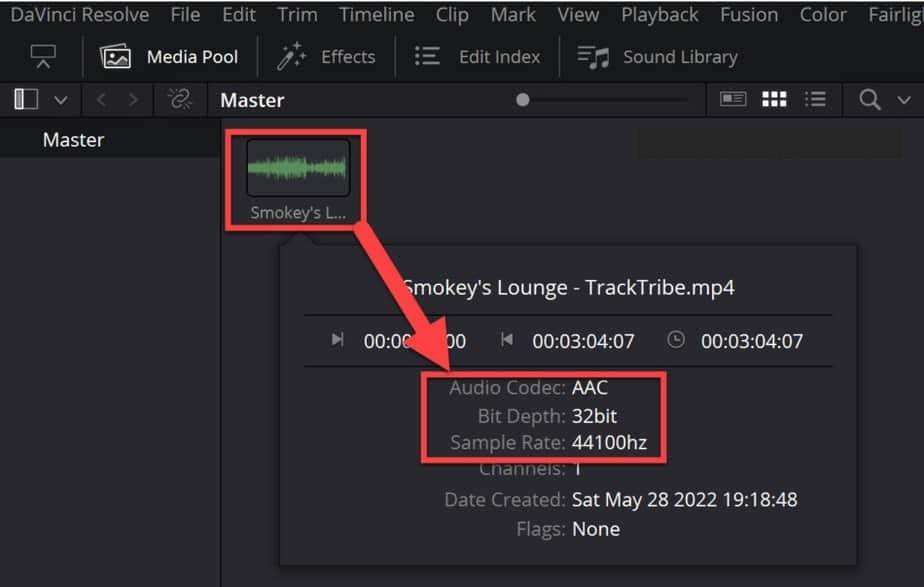Image resolution: width=924 pixels, height=587 pixels.
Task: Click the Flags value None
Action: (596, 529)
